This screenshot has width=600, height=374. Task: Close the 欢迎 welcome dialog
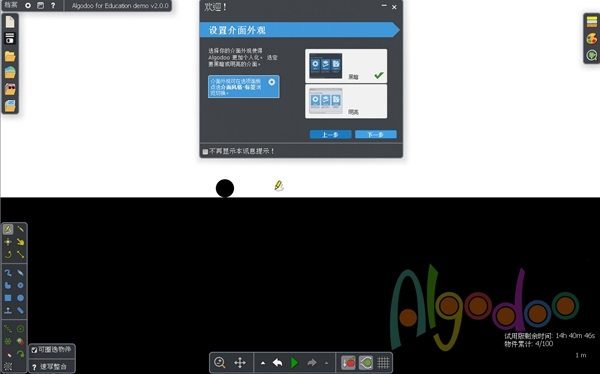coord(394,7)
